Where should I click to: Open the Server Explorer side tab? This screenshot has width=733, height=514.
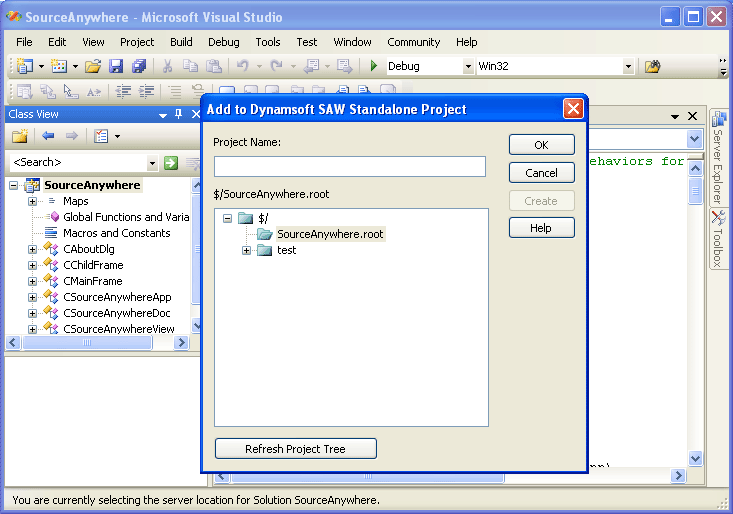point(718,158)
